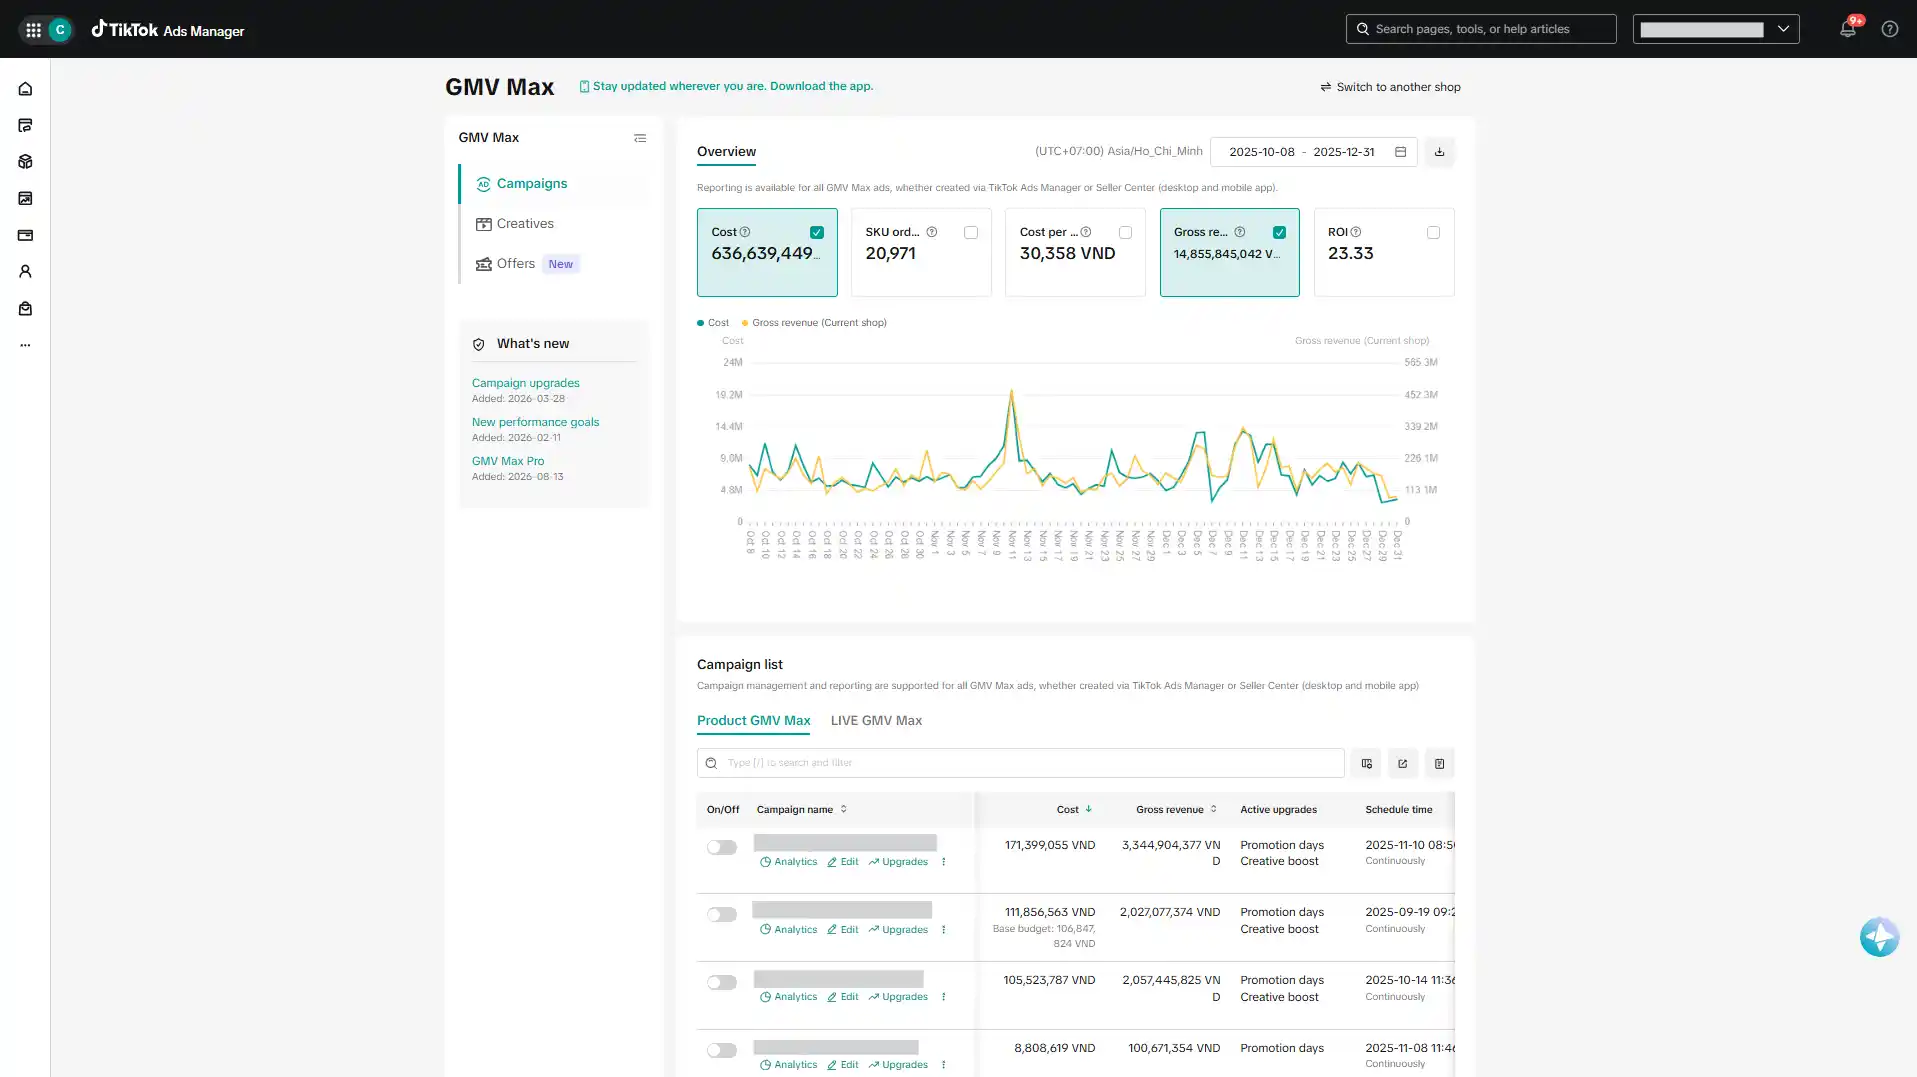The width and height of the screenshot is (1917, 1077).
Task: Open the app grid launcher icon
Action: (x=33, y=30)
